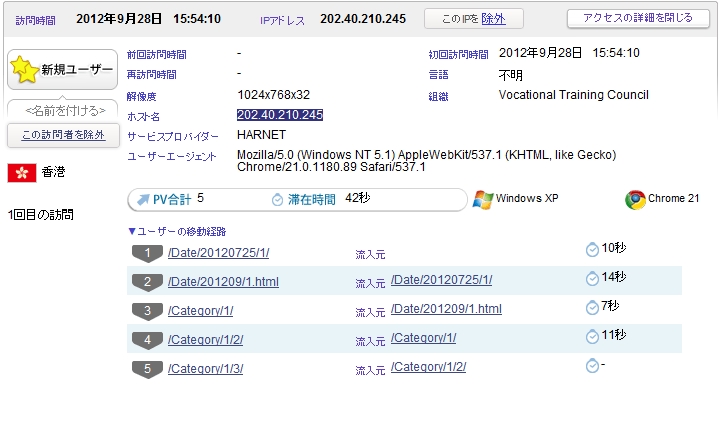719x425 pixels.
Task: Open the /Date/20120725/1/ page link in row 1
Action: (x=218, y=252)
